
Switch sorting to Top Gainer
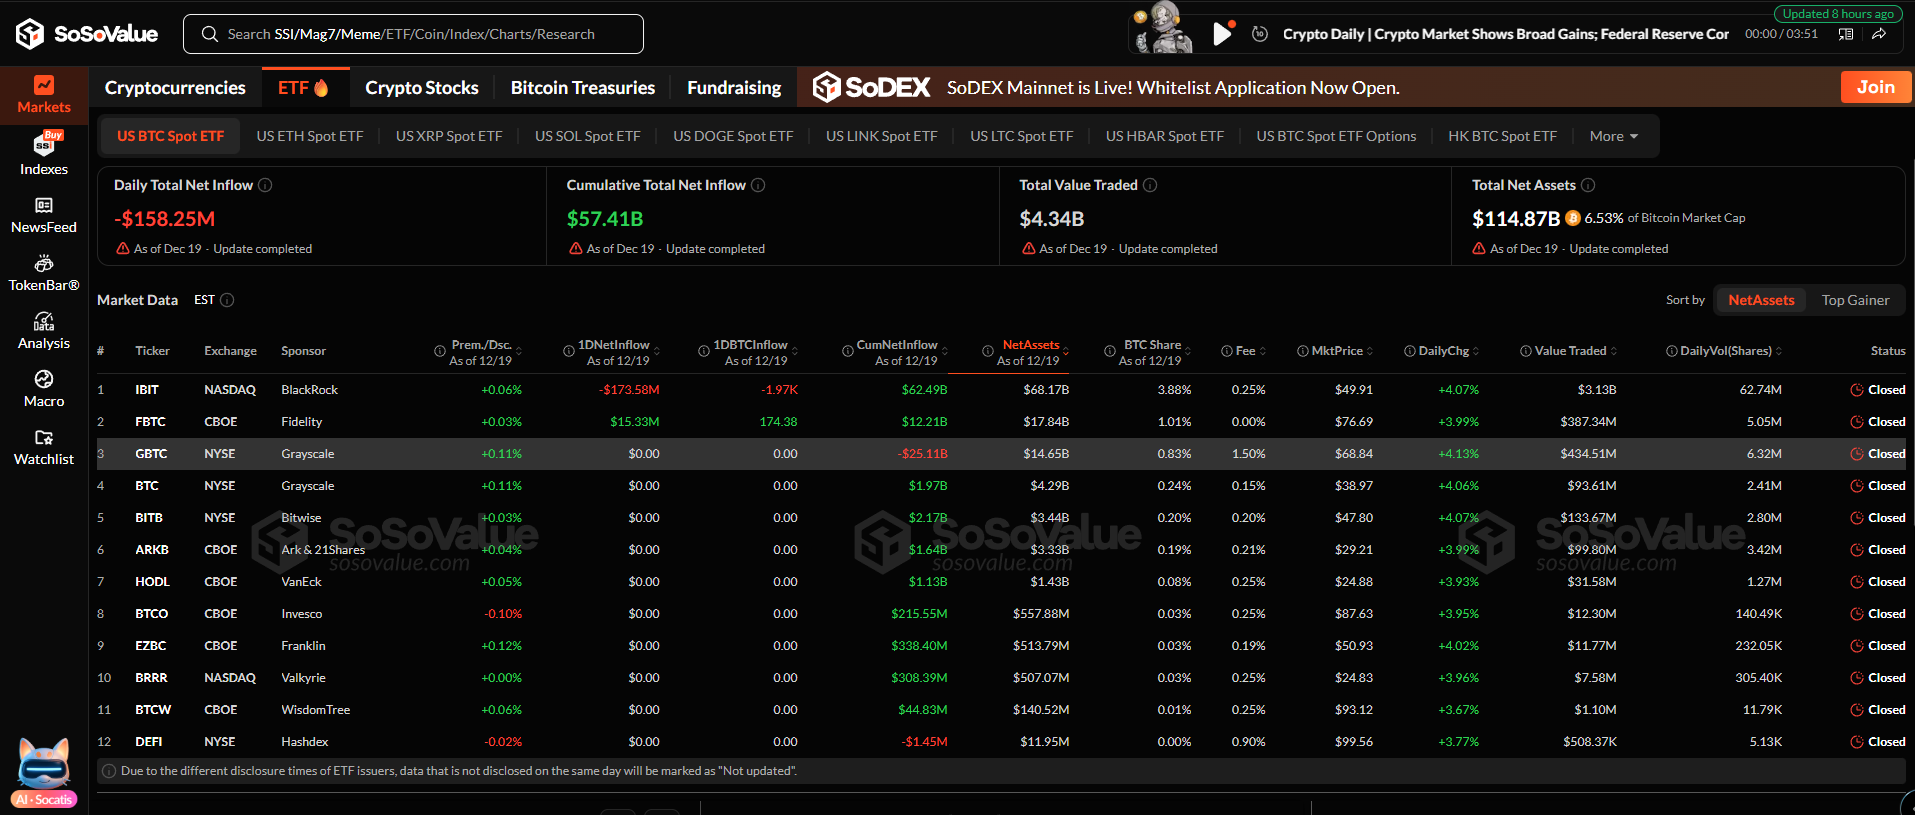point(1855,300)
